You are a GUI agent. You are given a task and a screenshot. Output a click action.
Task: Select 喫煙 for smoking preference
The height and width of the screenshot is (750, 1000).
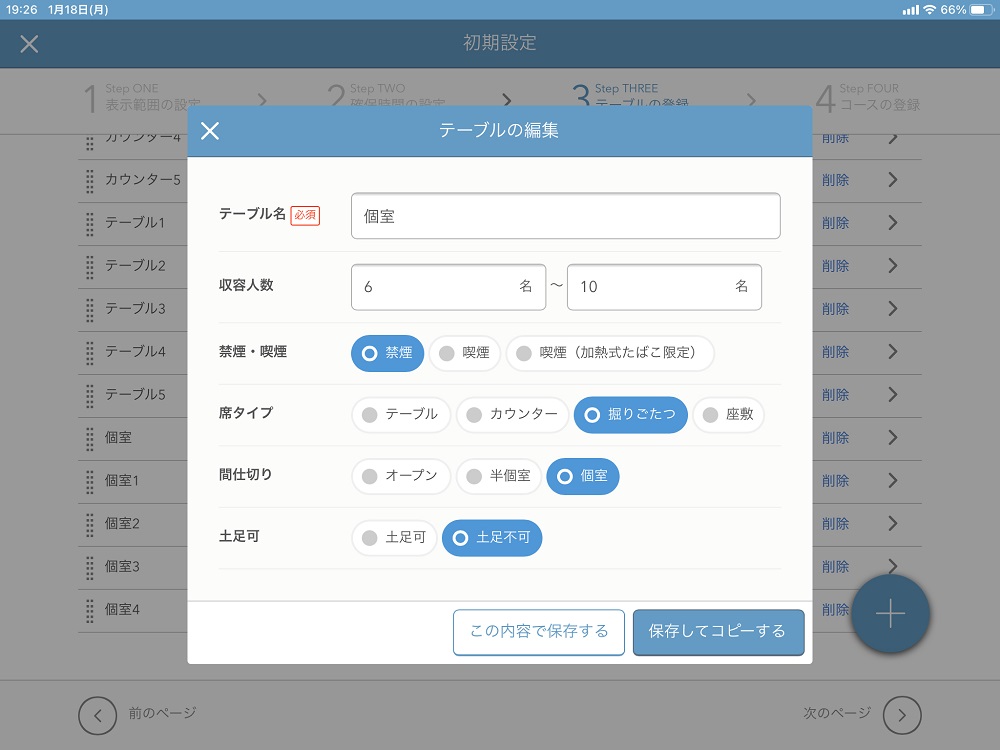pyautogui.click(x=464, y=352)
